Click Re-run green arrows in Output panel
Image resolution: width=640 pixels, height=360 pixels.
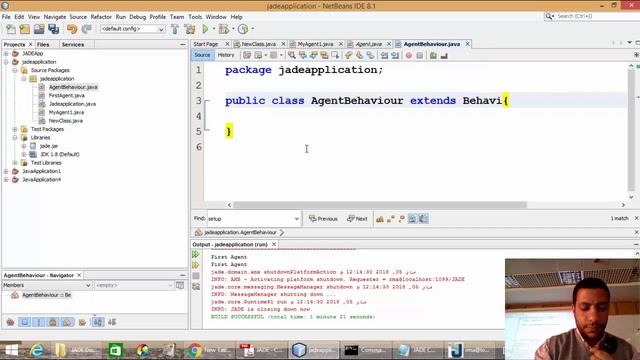click(196, 254)
